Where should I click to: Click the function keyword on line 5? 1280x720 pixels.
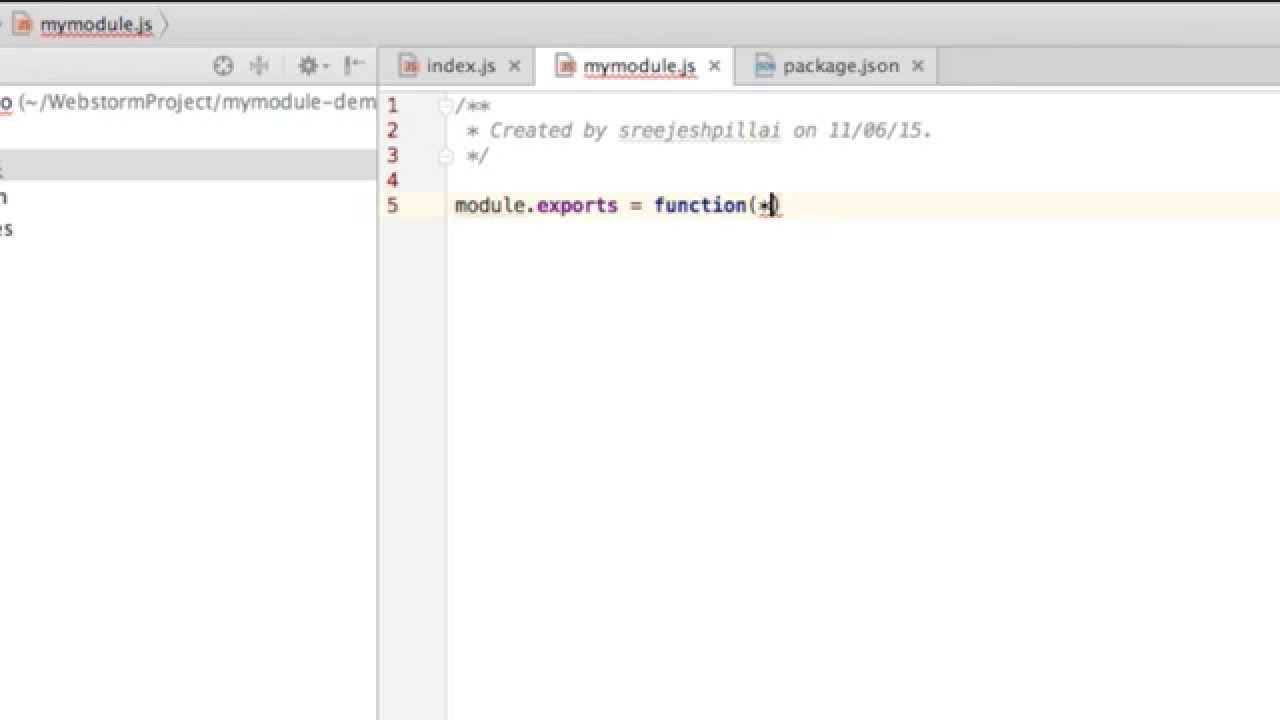tap(699, 205)
